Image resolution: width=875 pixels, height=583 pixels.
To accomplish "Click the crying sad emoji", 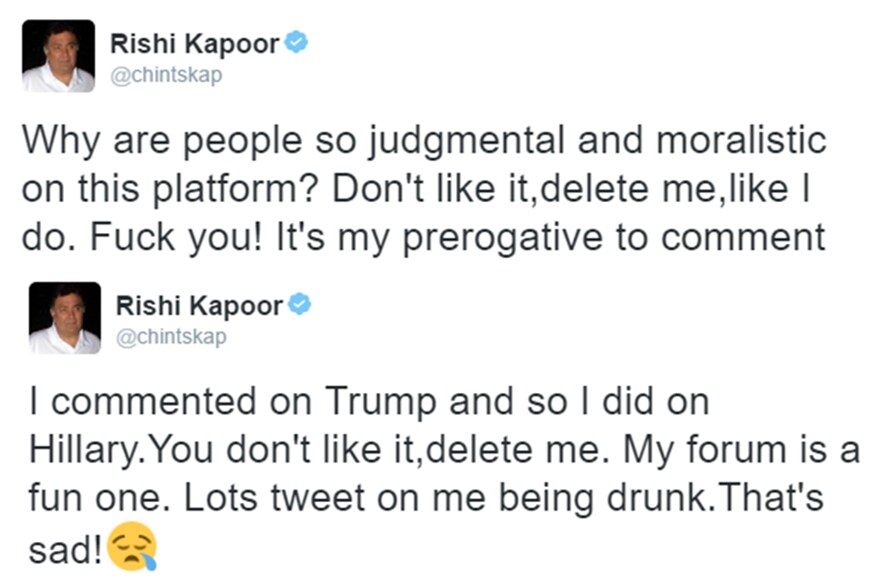I will (x=132, y=546).
